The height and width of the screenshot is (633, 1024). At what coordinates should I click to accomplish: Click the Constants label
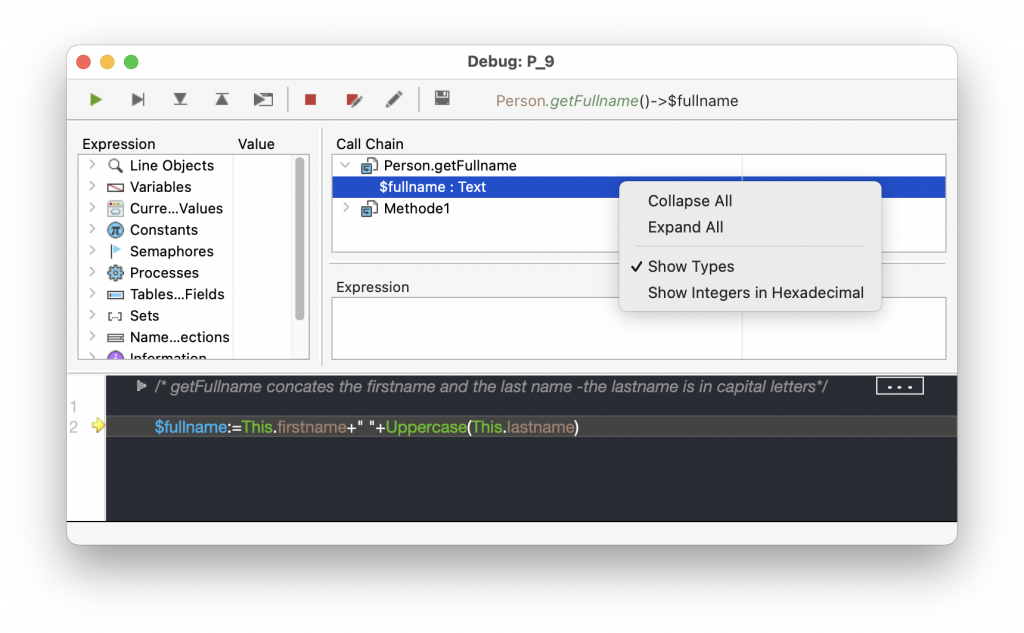[x=164, y=230]
